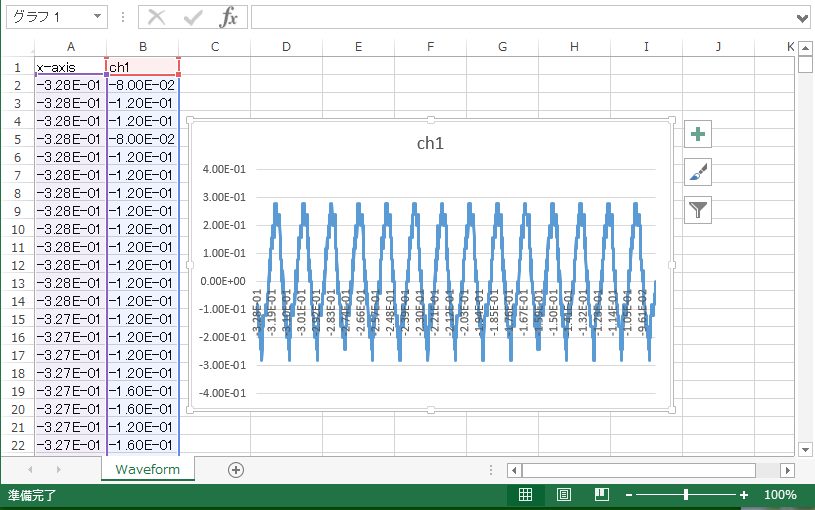Click the Enter checkmark in formula bar
Screen dimensions: 815x510
(193, 17)
